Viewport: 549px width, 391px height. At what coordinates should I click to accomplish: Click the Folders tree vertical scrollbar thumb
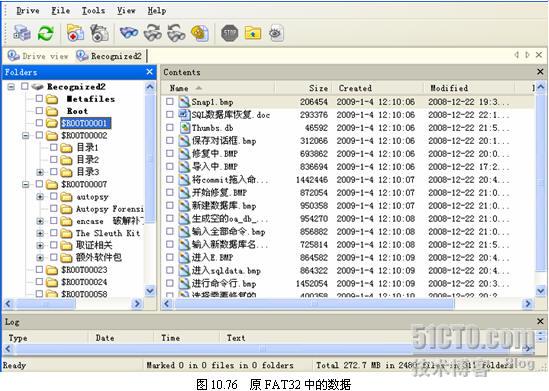point(150,158)
